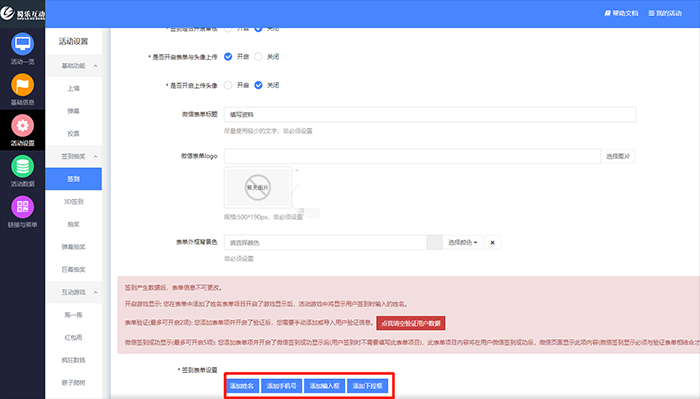
Task: Open the 巨幕抽奖 menu item
Action: point(74,269)
